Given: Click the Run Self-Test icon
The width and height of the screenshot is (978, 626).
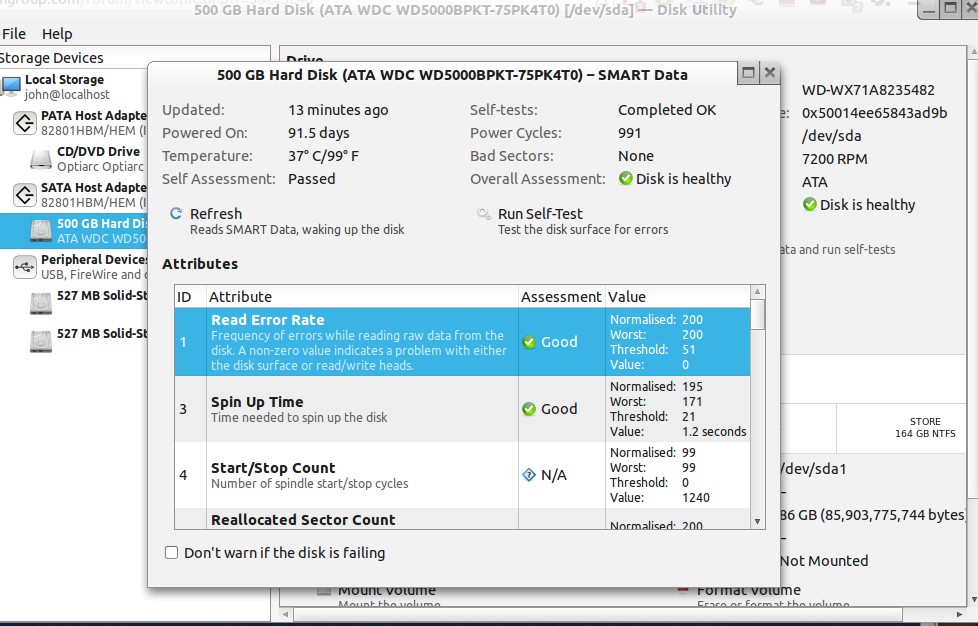Looking at the screenshot, I should (484, 214).
